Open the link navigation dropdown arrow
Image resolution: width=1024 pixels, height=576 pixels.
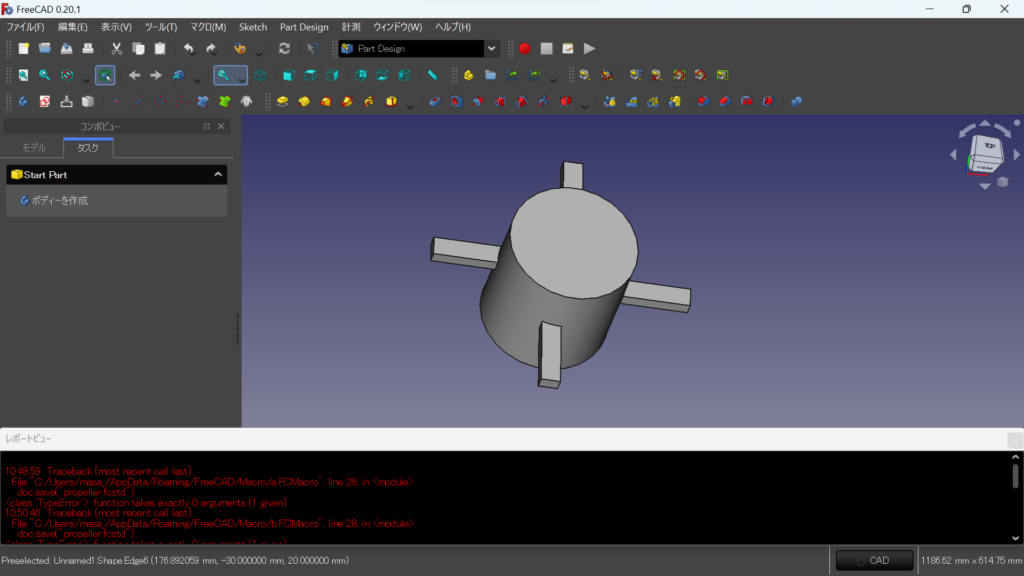click(197, 79)
